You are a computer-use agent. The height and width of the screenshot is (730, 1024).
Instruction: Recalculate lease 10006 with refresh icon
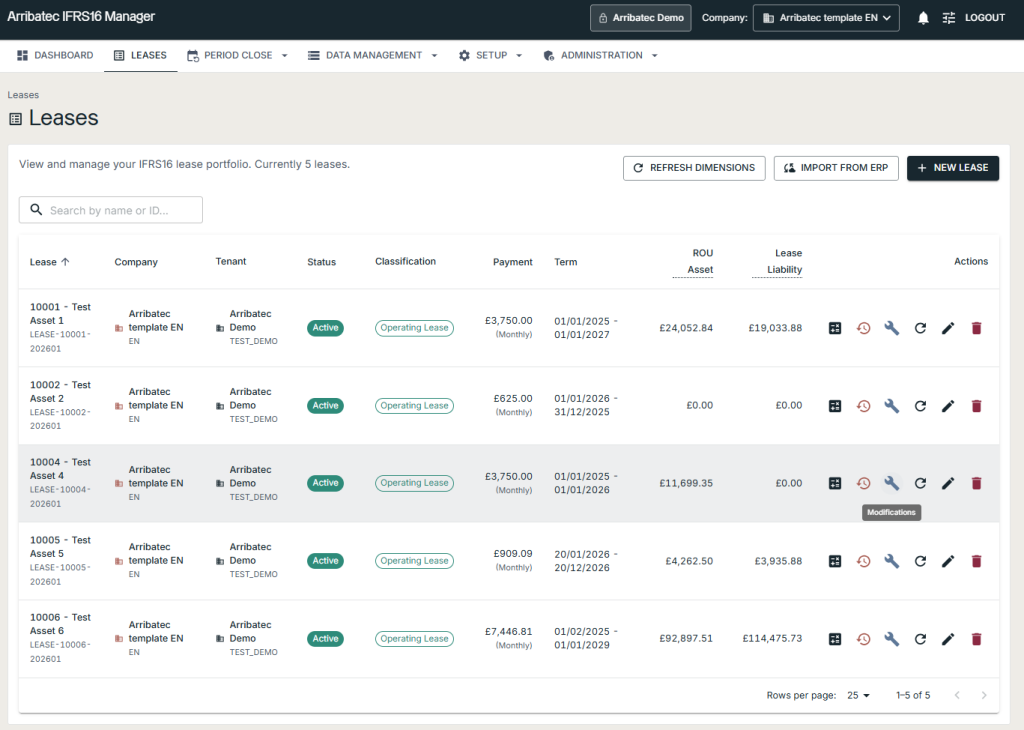[920, 639]
